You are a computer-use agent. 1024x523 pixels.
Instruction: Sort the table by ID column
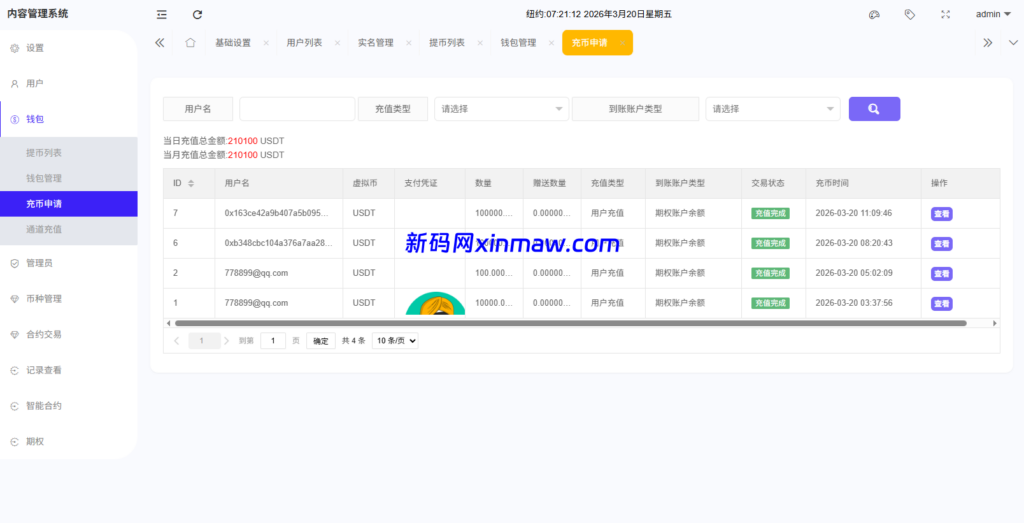click(x=191, y=183)
